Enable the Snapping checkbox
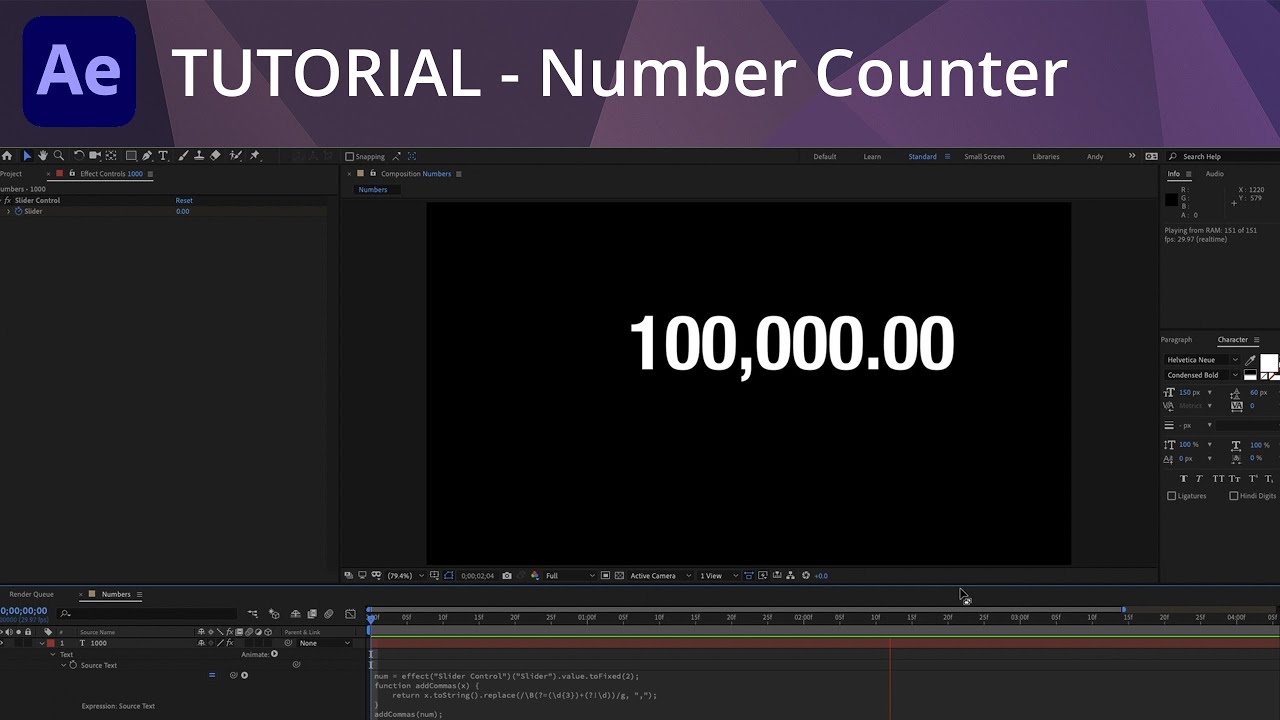Image resolution: width=1280 pixels, height=720 pixels. pos(349,156)
